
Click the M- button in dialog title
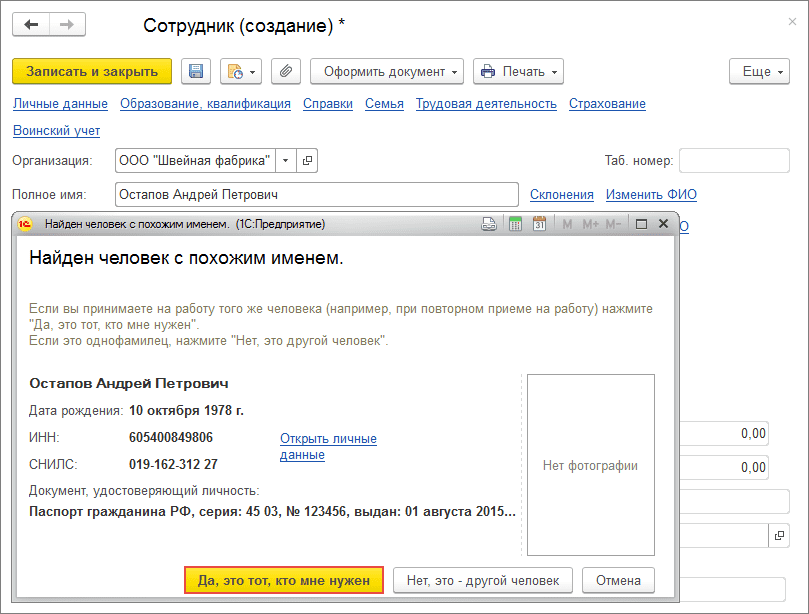click(x=613, y=224)
